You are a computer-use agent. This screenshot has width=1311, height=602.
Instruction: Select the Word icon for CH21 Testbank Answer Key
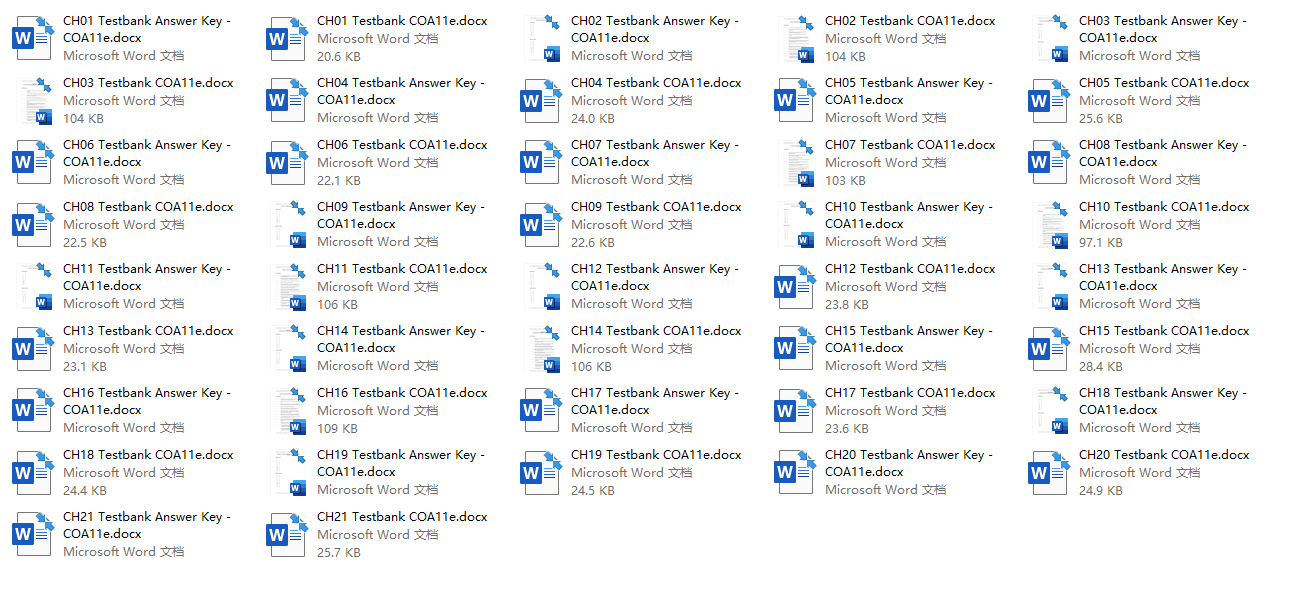coord(32,534)
